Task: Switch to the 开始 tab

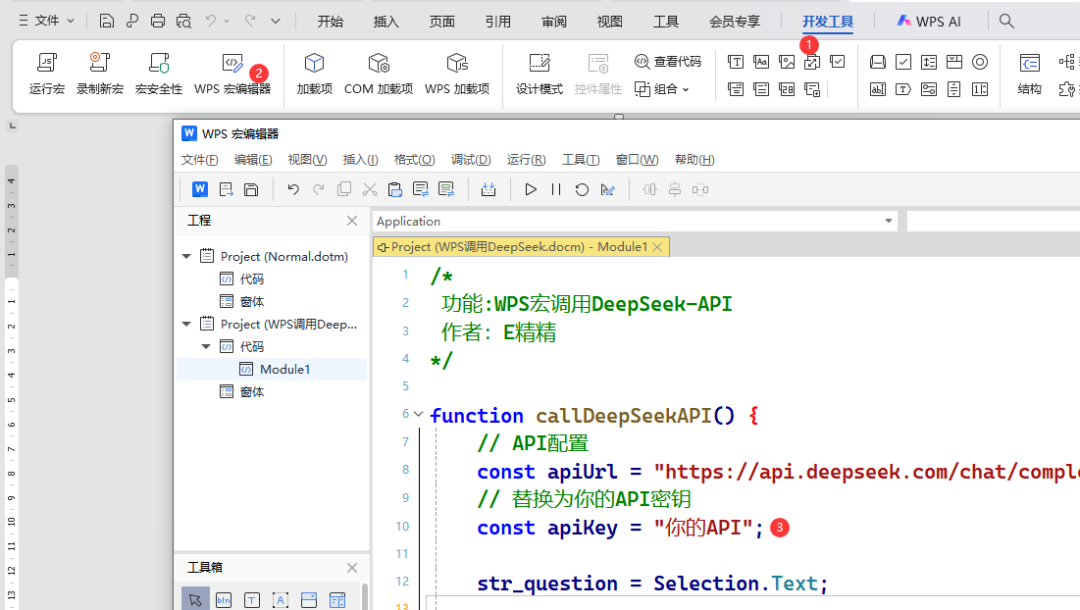Action: pos(330,21)
